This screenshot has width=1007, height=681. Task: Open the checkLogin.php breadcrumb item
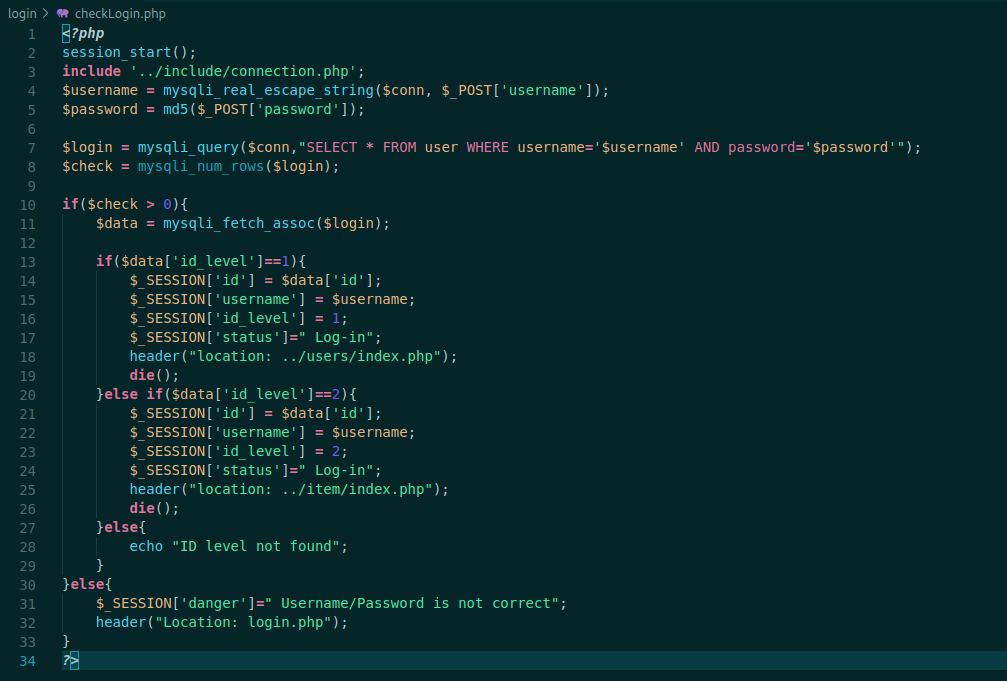coord(120,13)
